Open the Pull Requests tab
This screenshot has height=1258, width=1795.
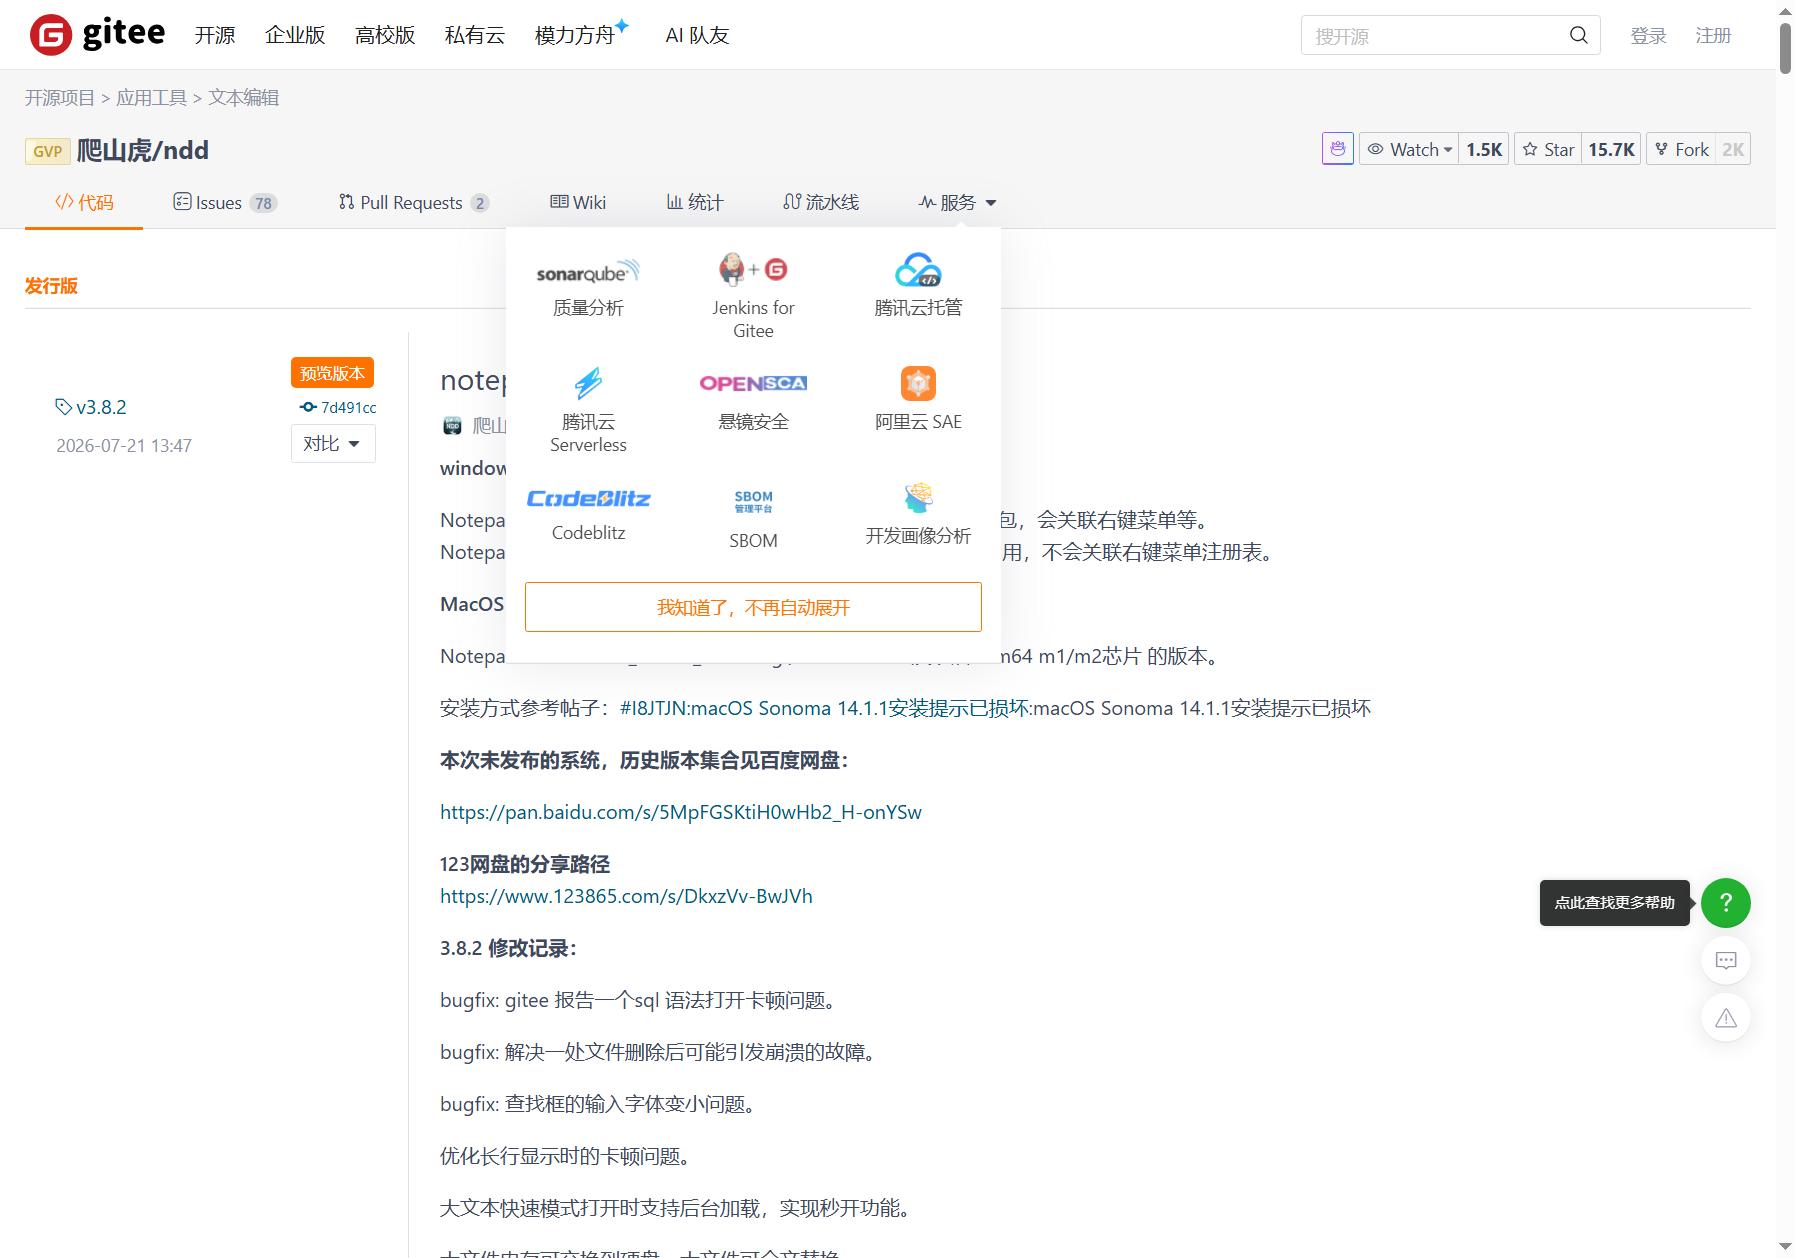(413, 202)
